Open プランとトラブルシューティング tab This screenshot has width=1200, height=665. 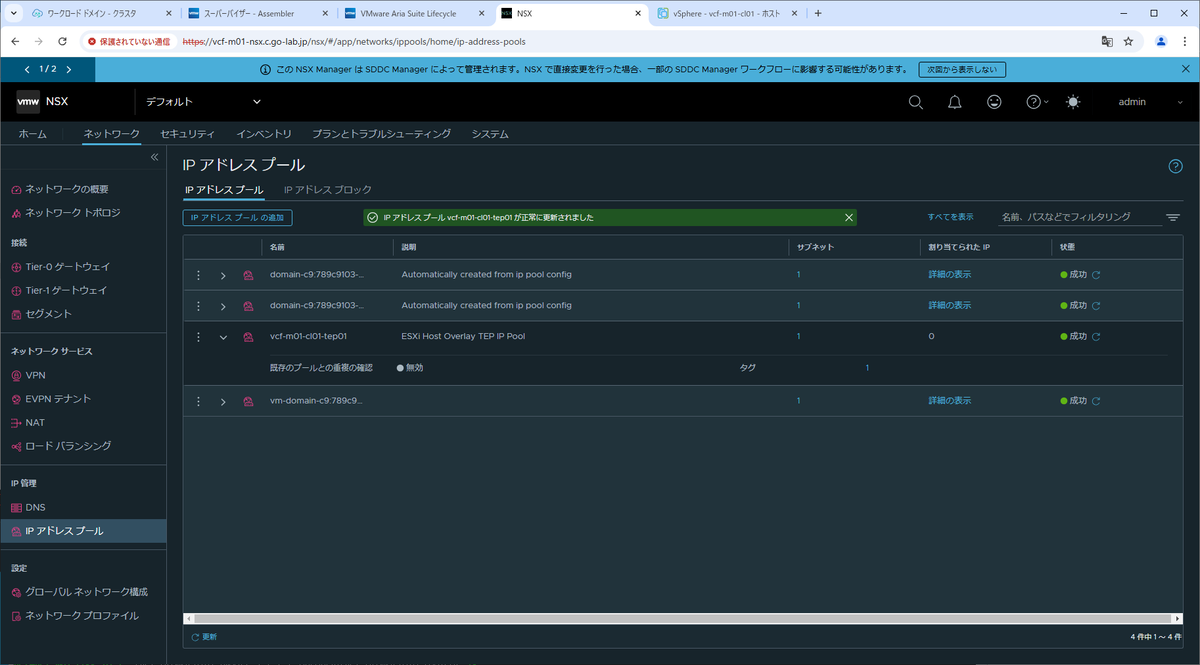[x=381, y=134]
